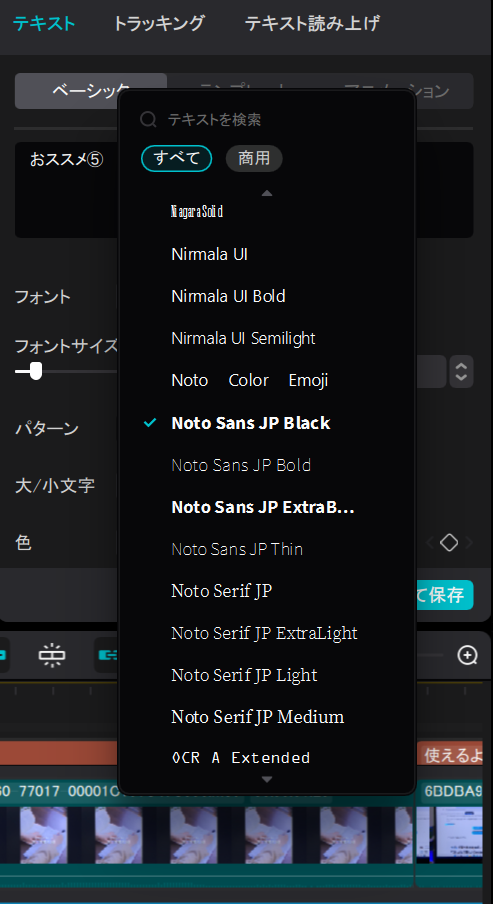Select Noto Serif JP Medium font
The image size is (493, 904).
[257, 717]
